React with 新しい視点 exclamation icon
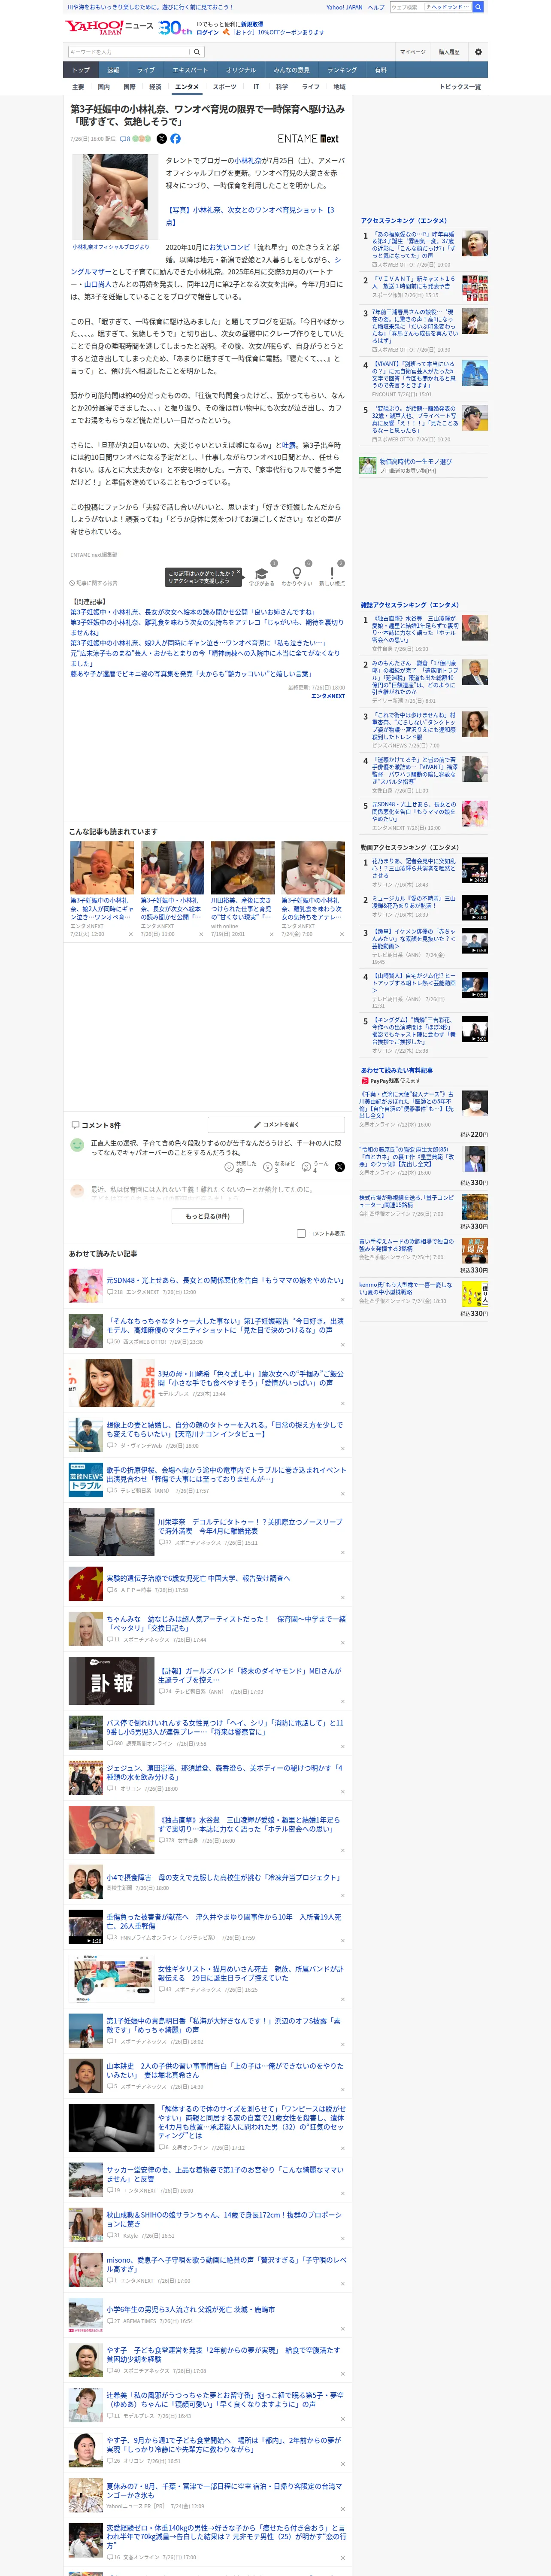The image size is (551, 2576). coord(331,574)
